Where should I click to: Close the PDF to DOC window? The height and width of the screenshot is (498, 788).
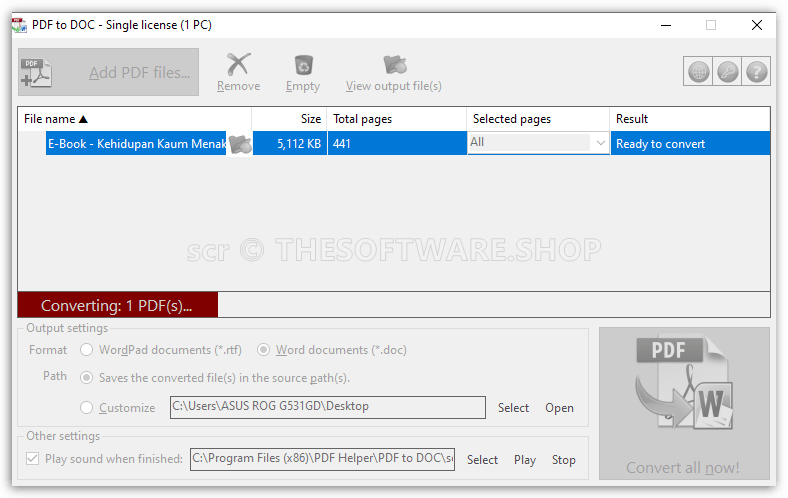(756, 25)
